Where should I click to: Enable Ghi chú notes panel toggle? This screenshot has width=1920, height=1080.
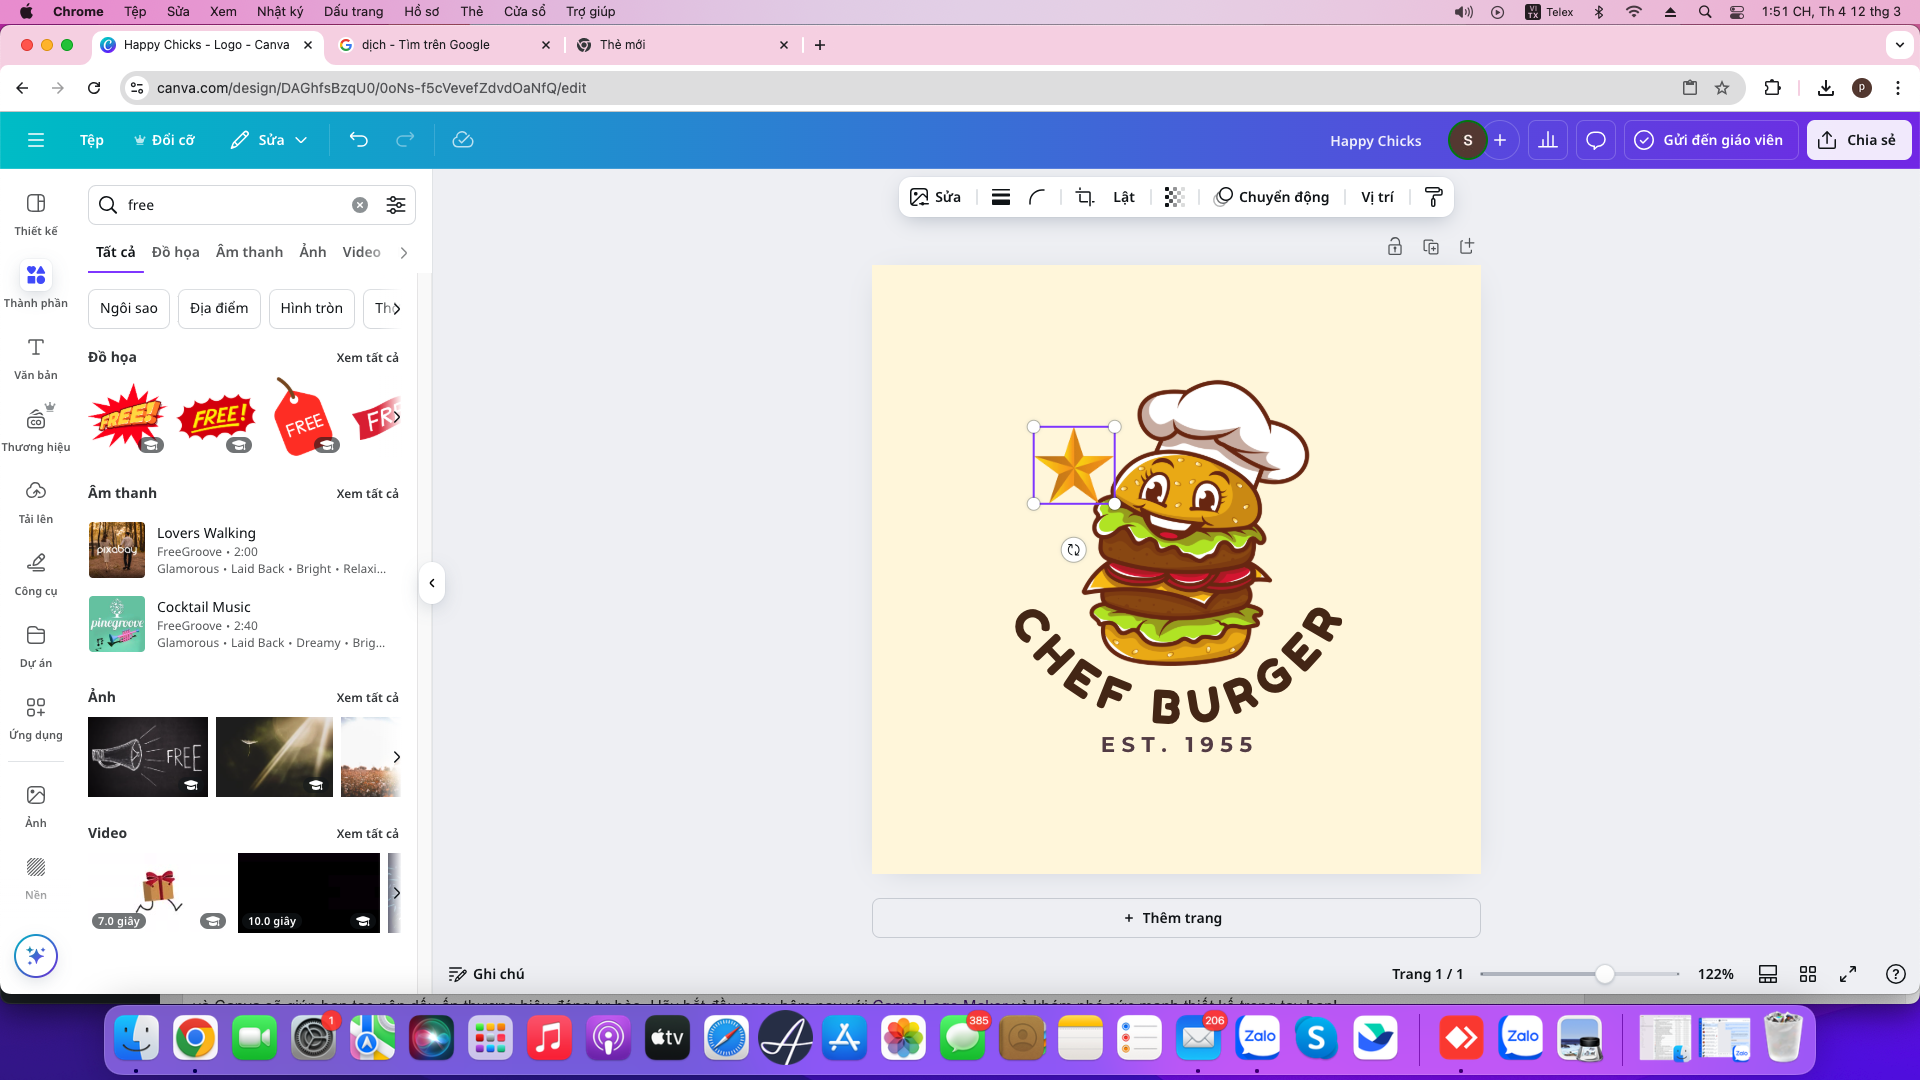click(x=487, y=973)
